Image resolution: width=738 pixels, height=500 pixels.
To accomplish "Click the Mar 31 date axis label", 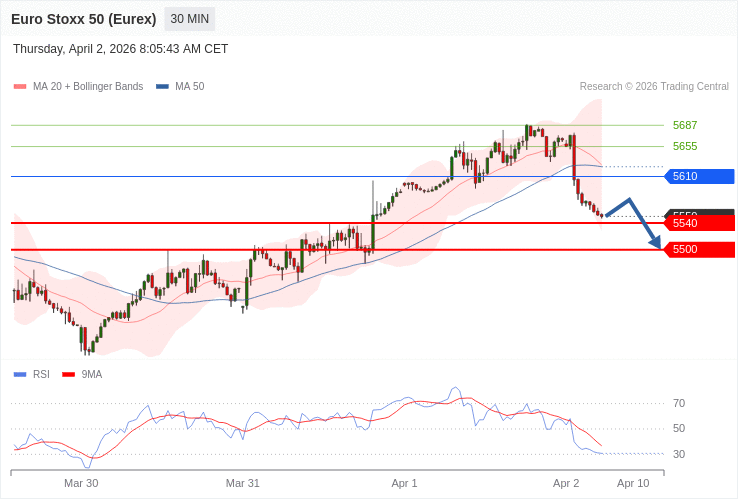I will coord(243,484).
